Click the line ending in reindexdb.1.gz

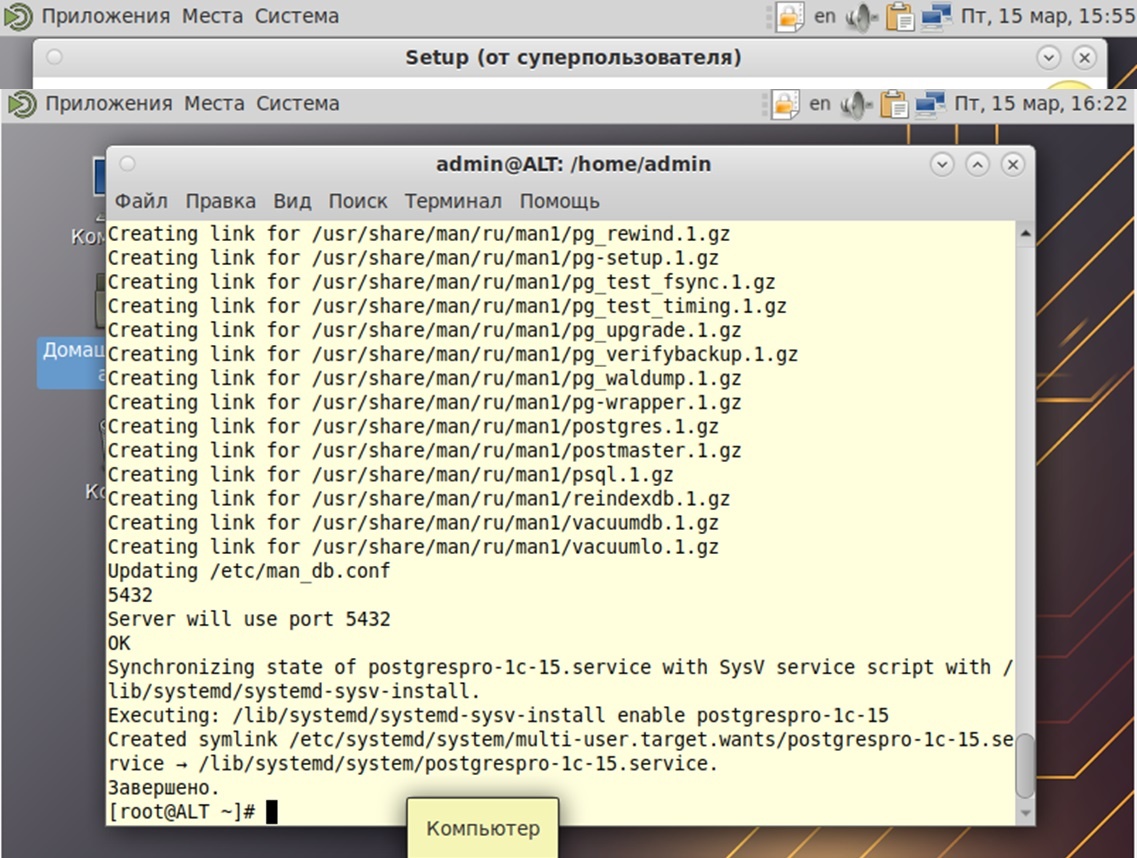click(x=418, y=499)
